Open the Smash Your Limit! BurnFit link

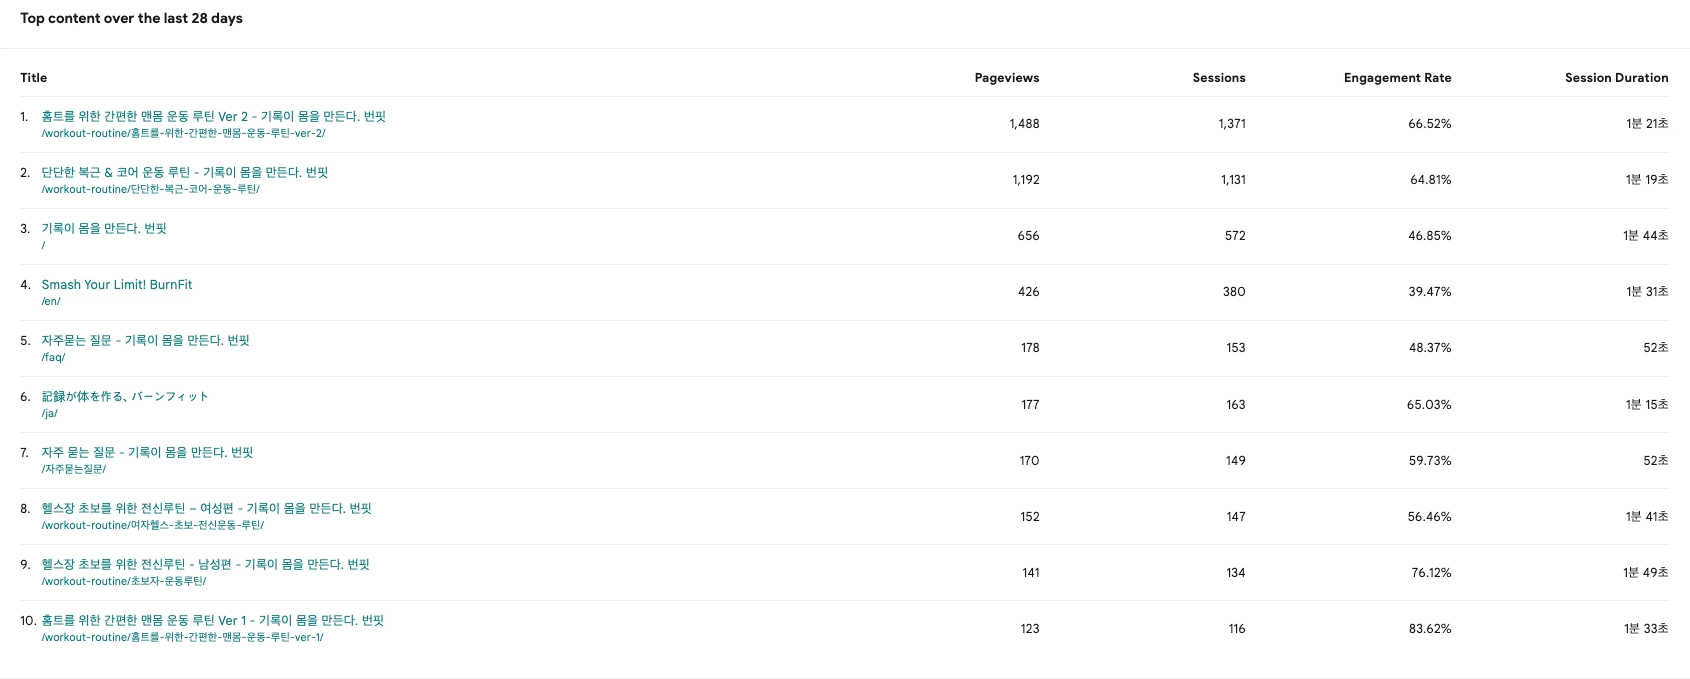tap(116, 285)
